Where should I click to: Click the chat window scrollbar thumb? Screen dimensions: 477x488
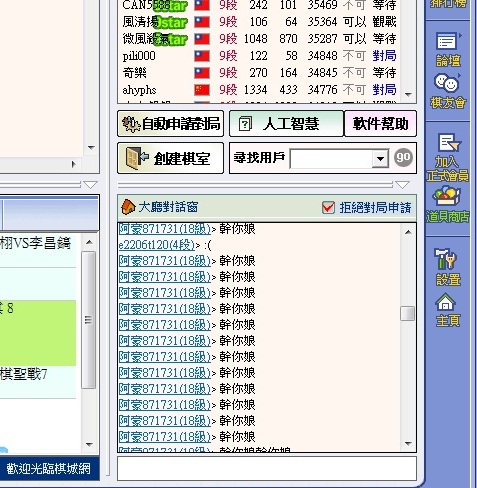(x=407, y=314)
